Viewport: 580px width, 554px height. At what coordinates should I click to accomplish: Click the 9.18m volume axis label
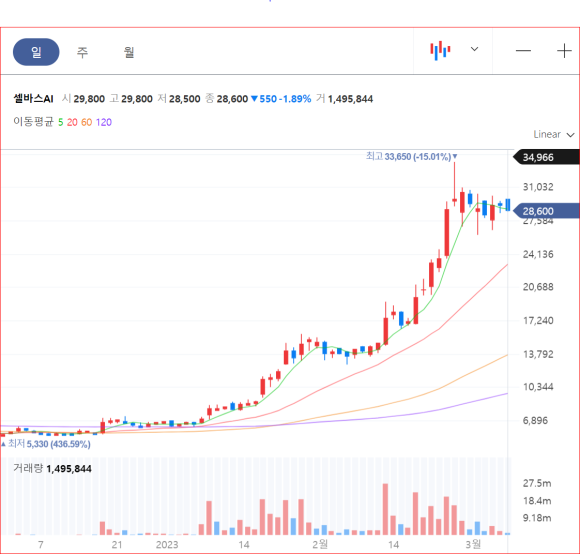537,518
